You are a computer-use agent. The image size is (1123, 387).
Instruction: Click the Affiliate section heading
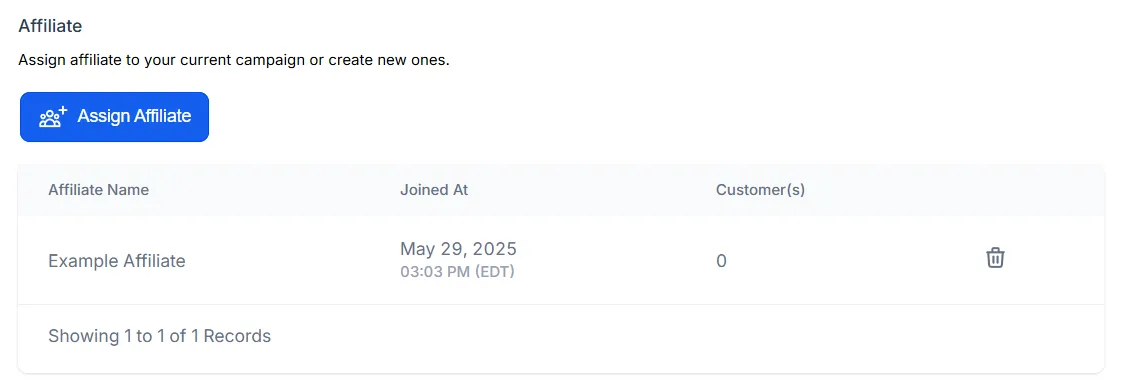(x=50, y=27)
